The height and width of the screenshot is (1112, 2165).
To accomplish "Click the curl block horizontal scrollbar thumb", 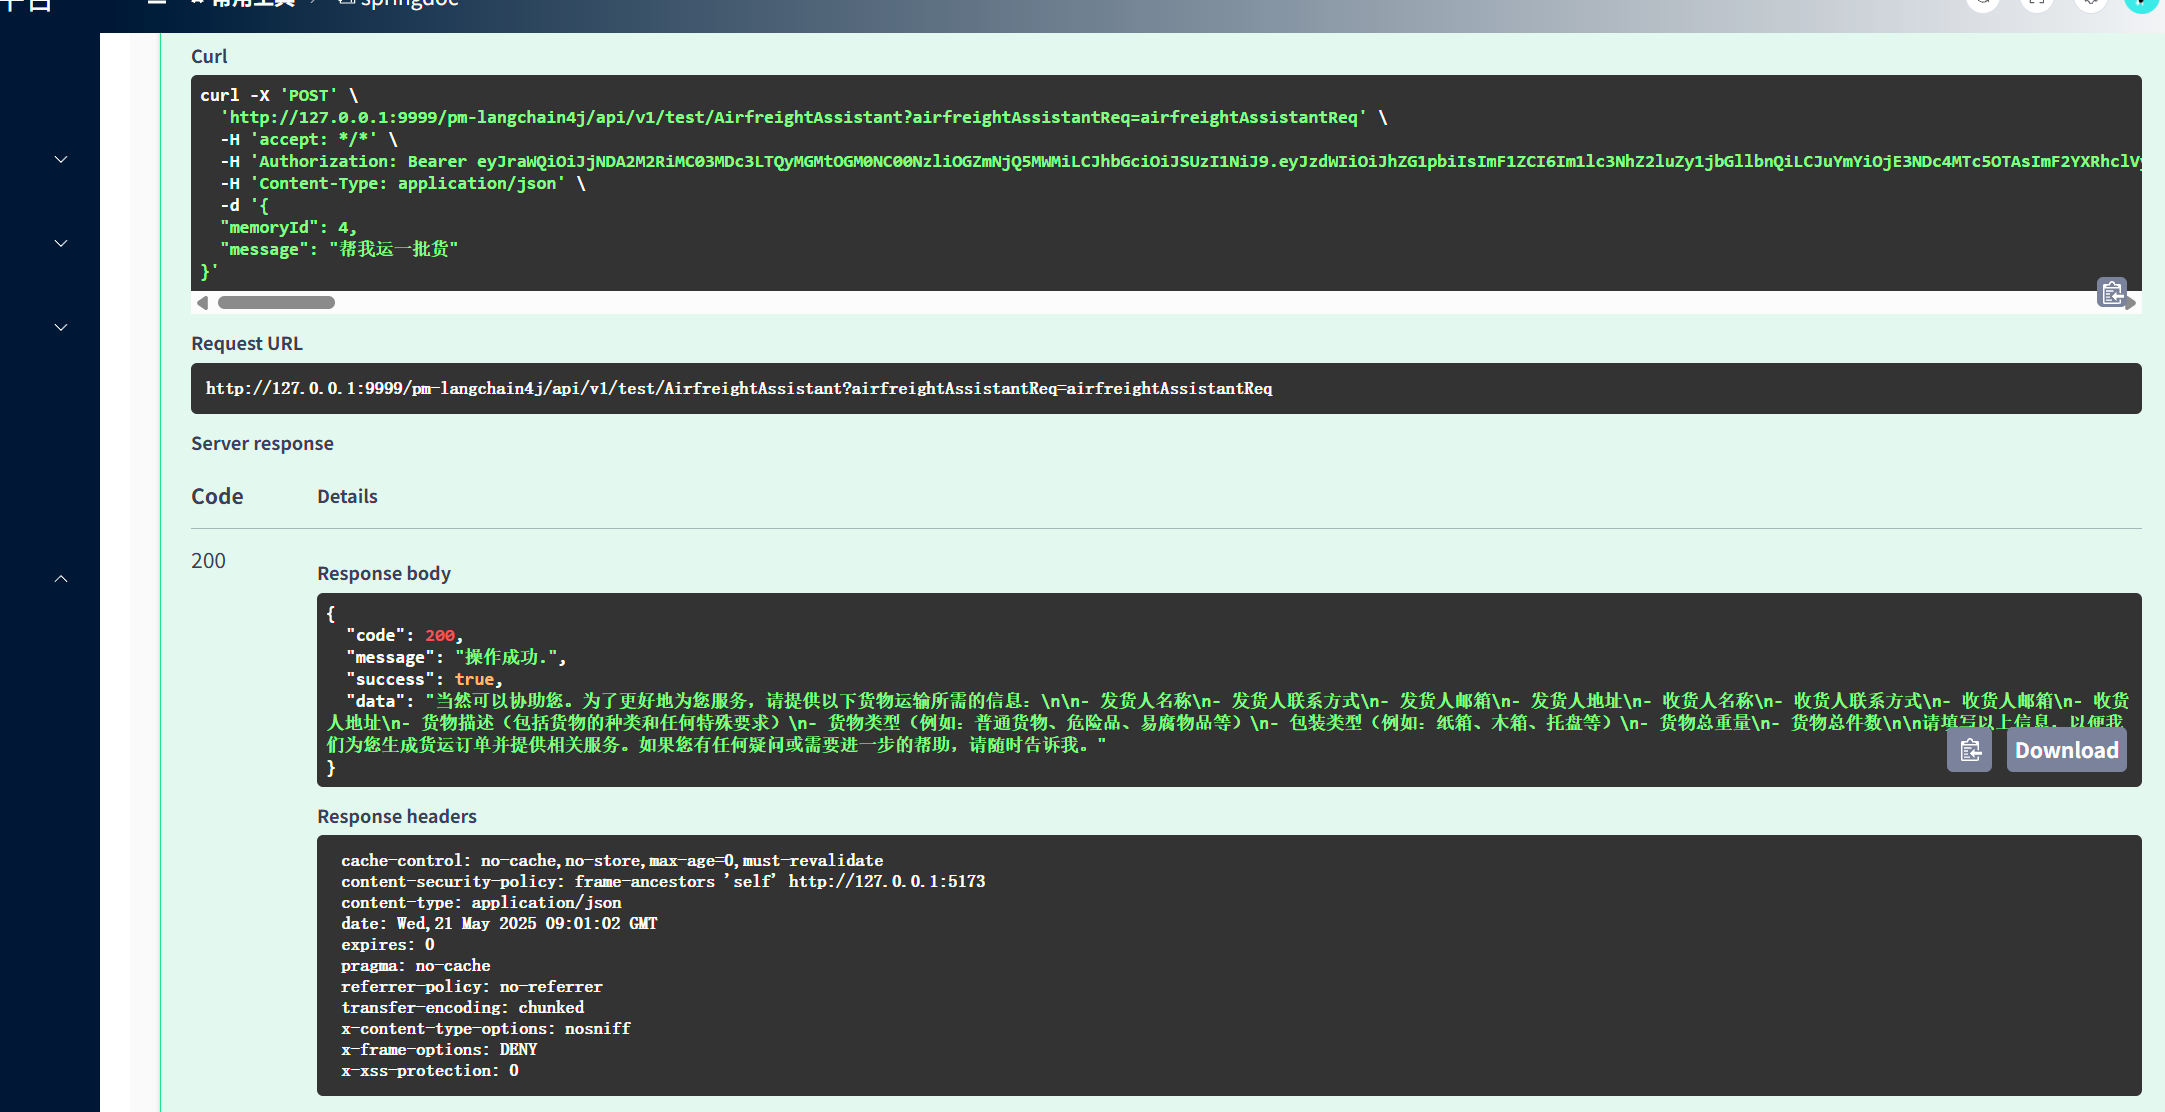I will [x=276, y=302].
